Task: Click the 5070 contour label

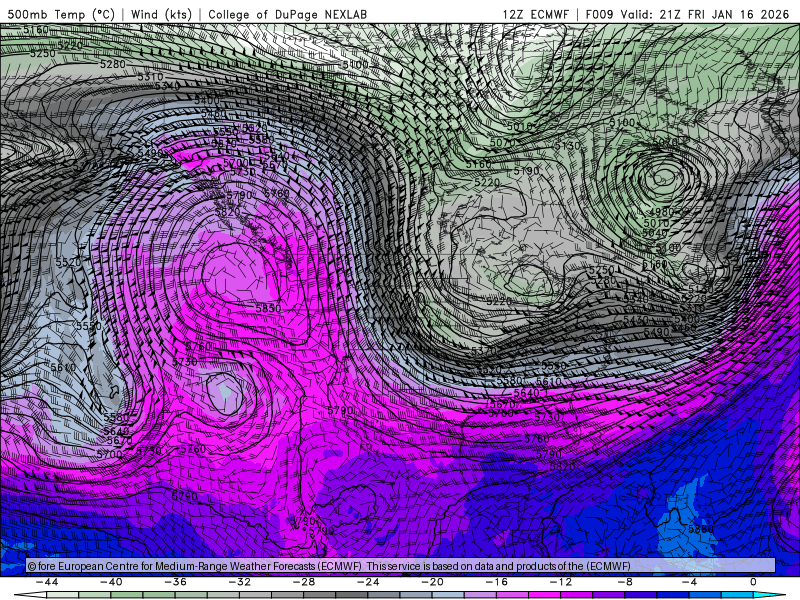Action: tap(503, 142)
